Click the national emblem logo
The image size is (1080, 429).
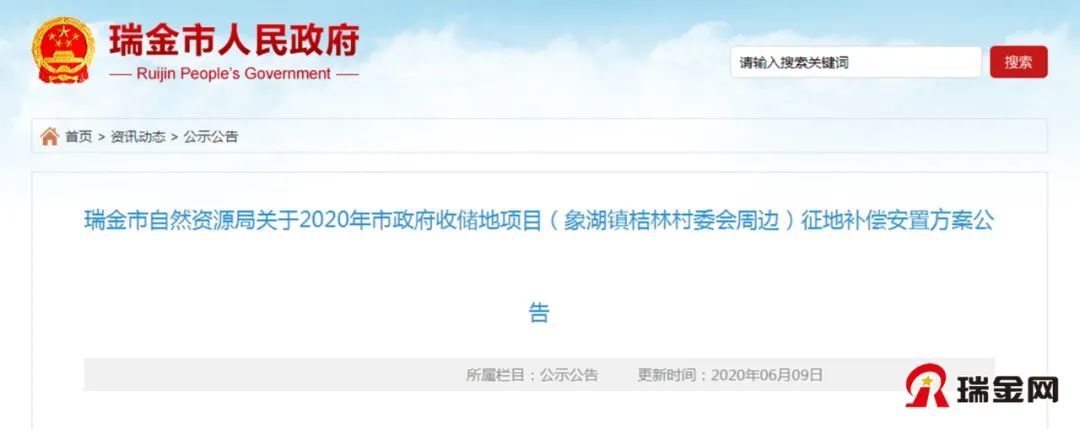tap(63, 50)
